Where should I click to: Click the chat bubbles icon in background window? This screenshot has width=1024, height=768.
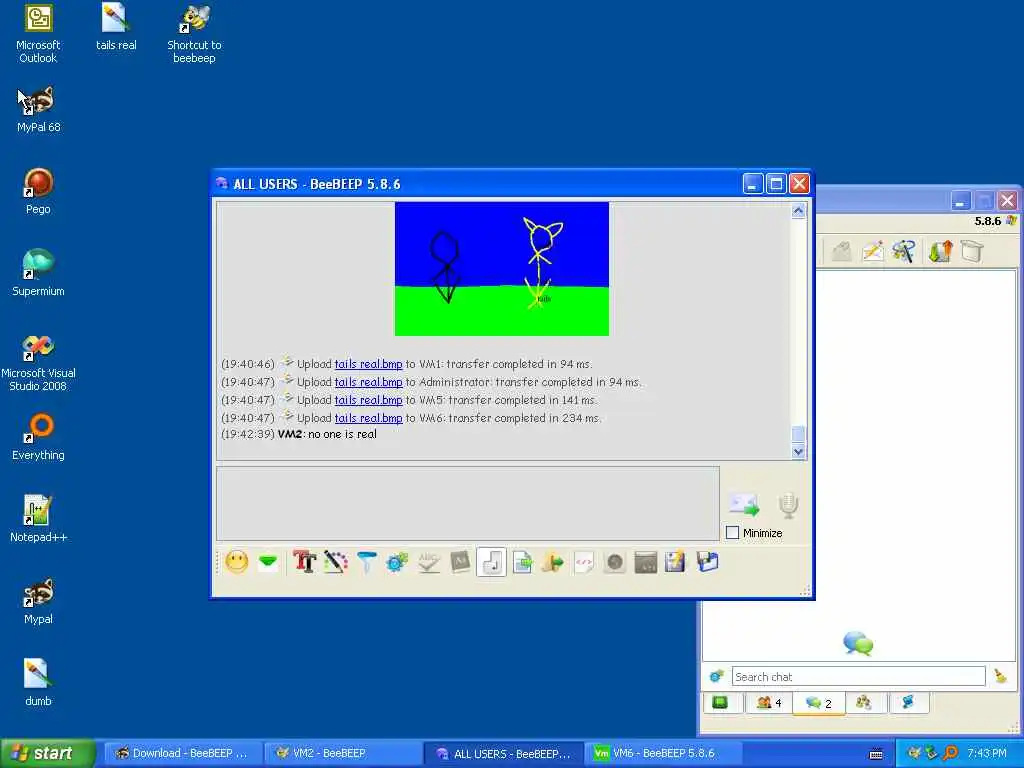pyautogui.click(x=858, y=643)
